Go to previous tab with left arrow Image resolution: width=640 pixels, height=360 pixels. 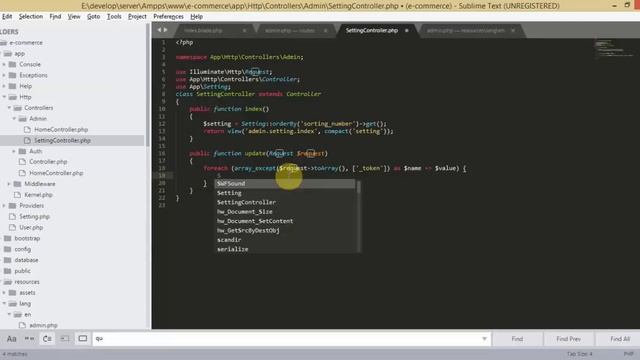160,30
